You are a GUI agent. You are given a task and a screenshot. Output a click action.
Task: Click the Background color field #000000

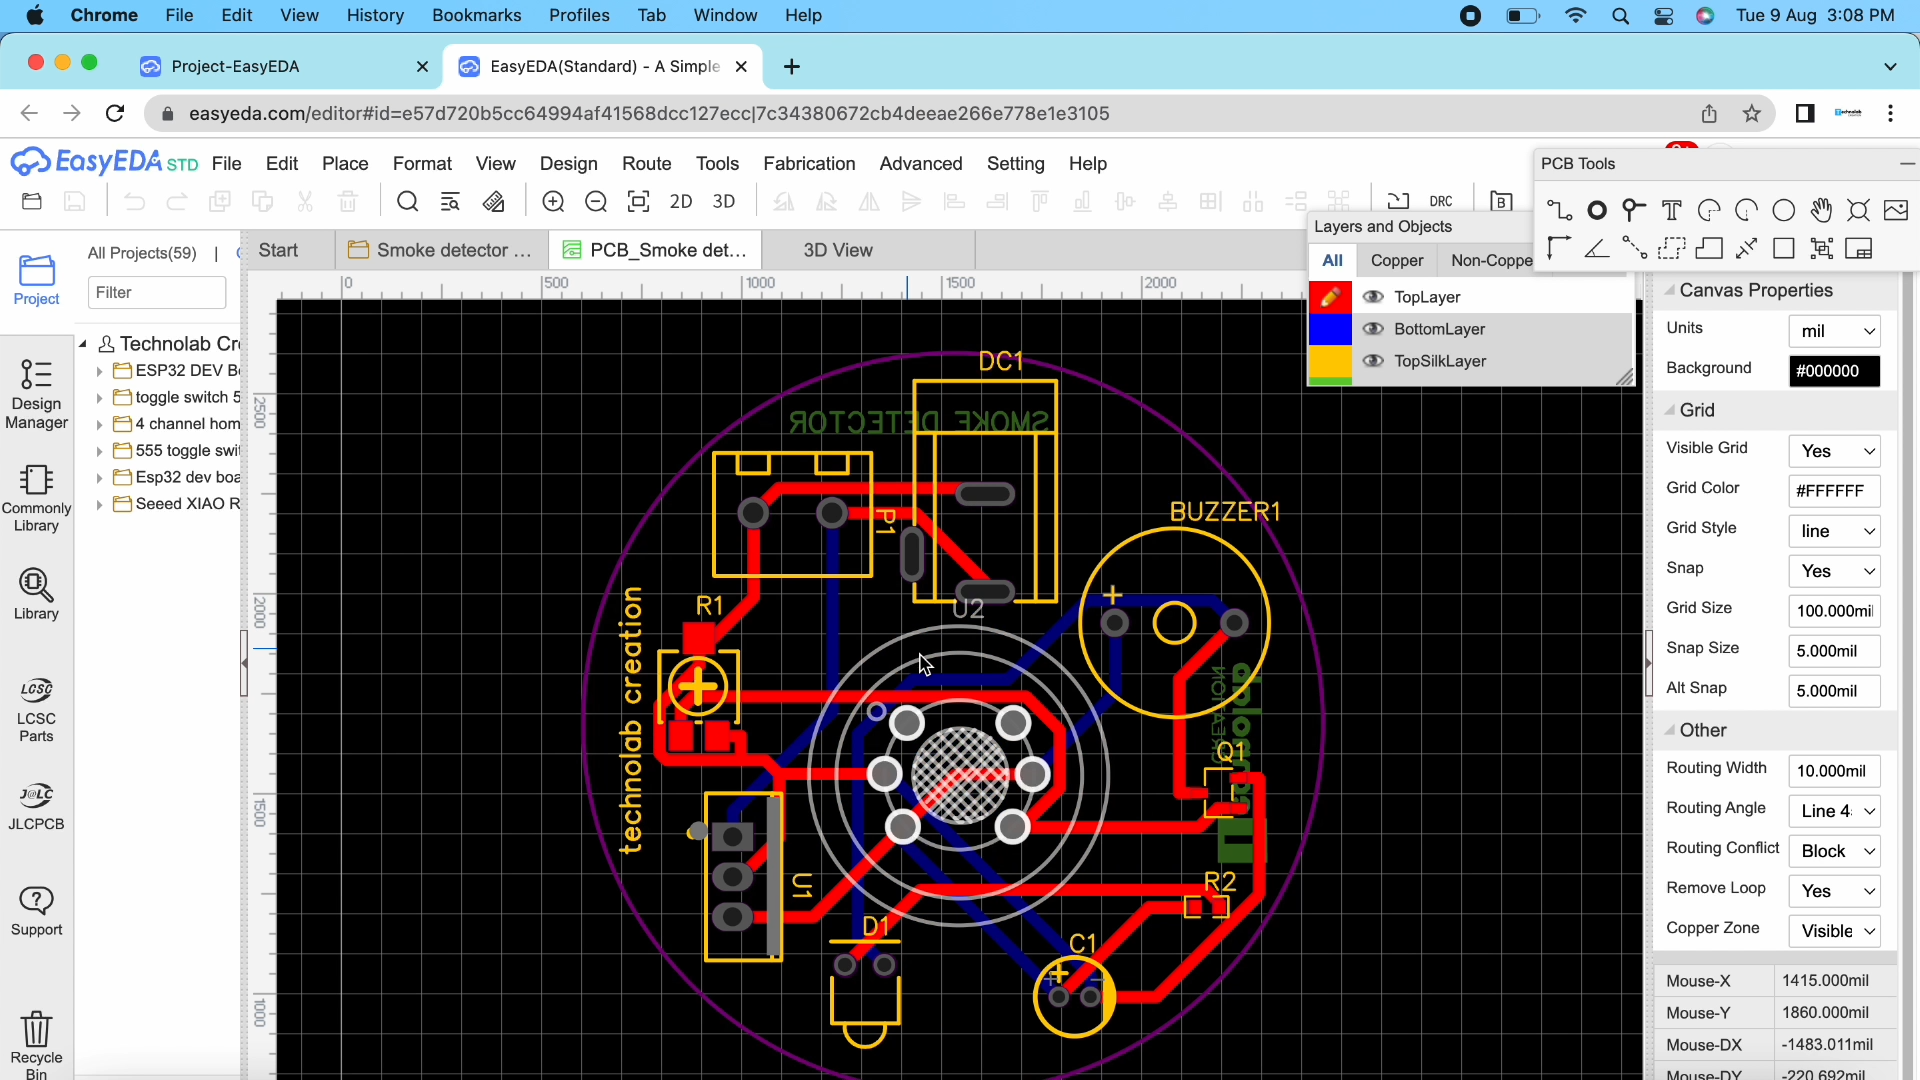[1834, 371]
